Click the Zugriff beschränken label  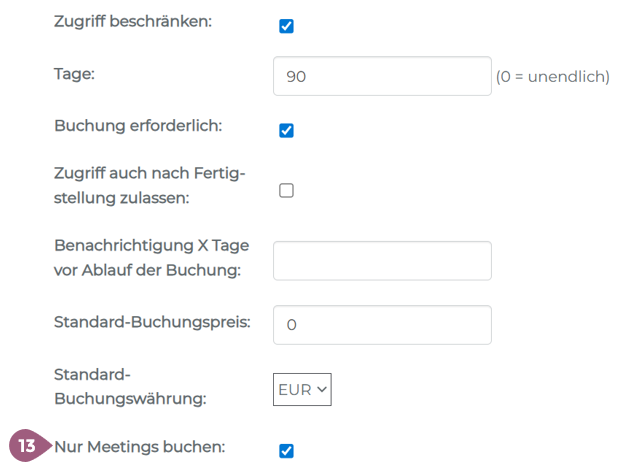[x=133, y=22]
